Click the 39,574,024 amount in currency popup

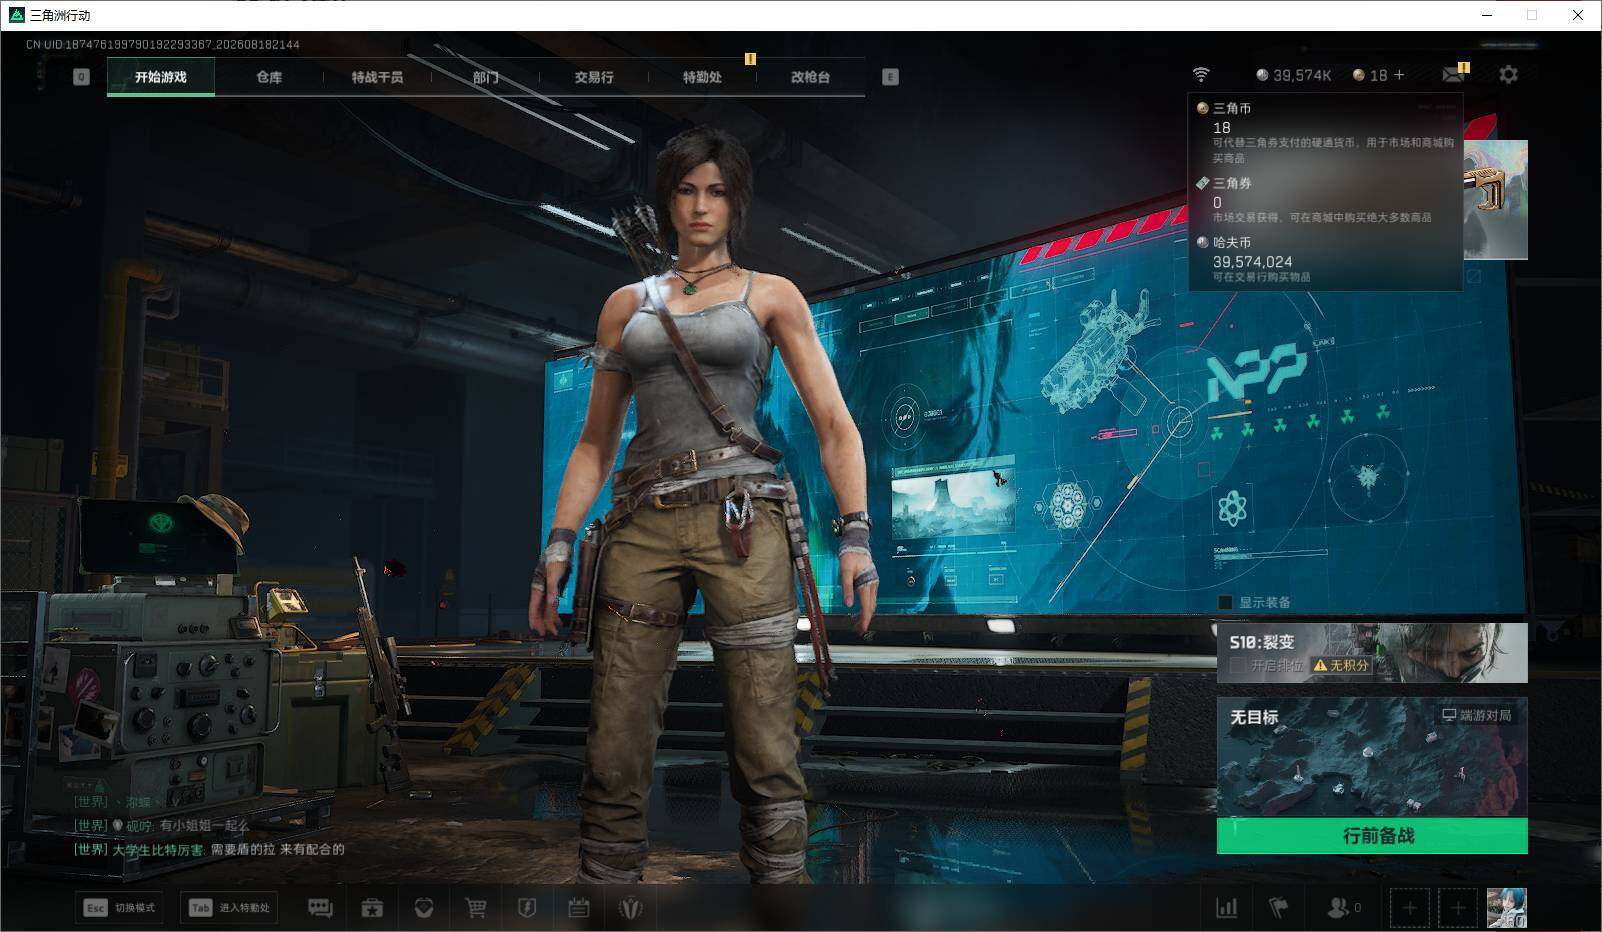coord(1252,262)
